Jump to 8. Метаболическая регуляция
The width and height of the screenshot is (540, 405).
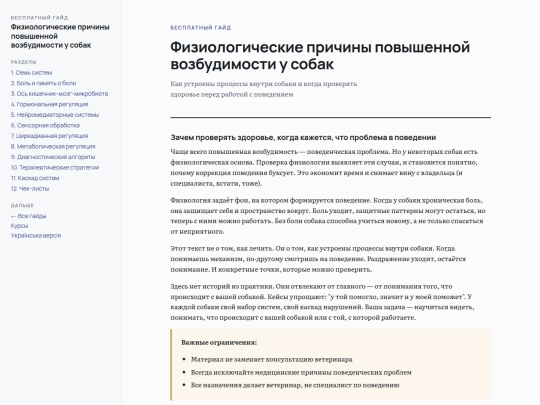click(53, 146)
